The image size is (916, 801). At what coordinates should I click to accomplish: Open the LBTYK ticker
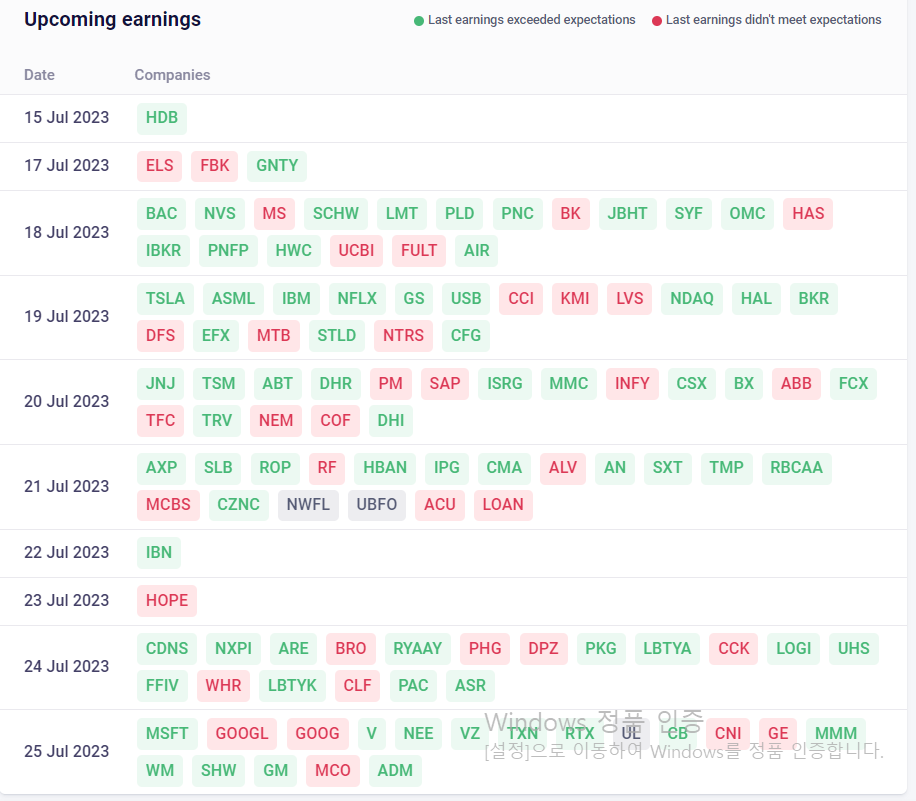[292, 685]
